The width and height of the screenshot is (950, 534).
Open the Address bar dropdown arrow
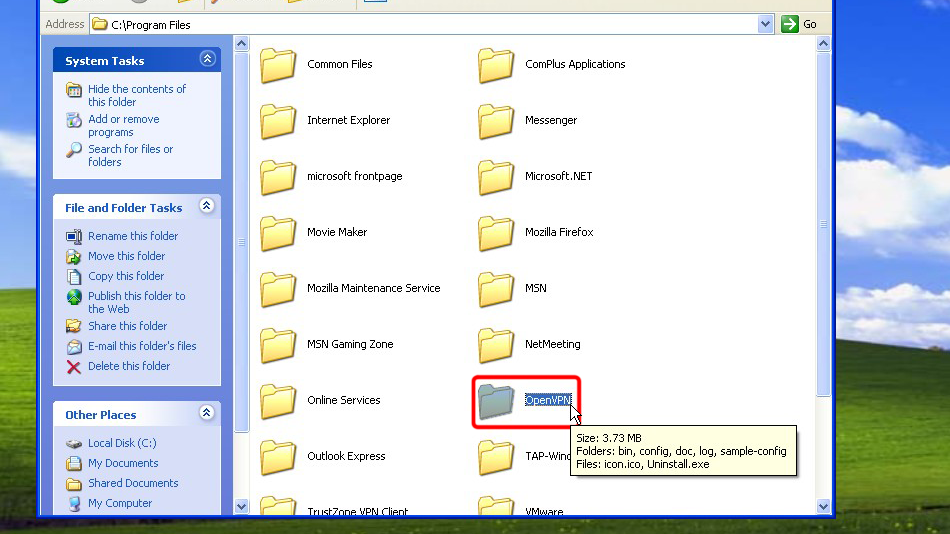766,24
